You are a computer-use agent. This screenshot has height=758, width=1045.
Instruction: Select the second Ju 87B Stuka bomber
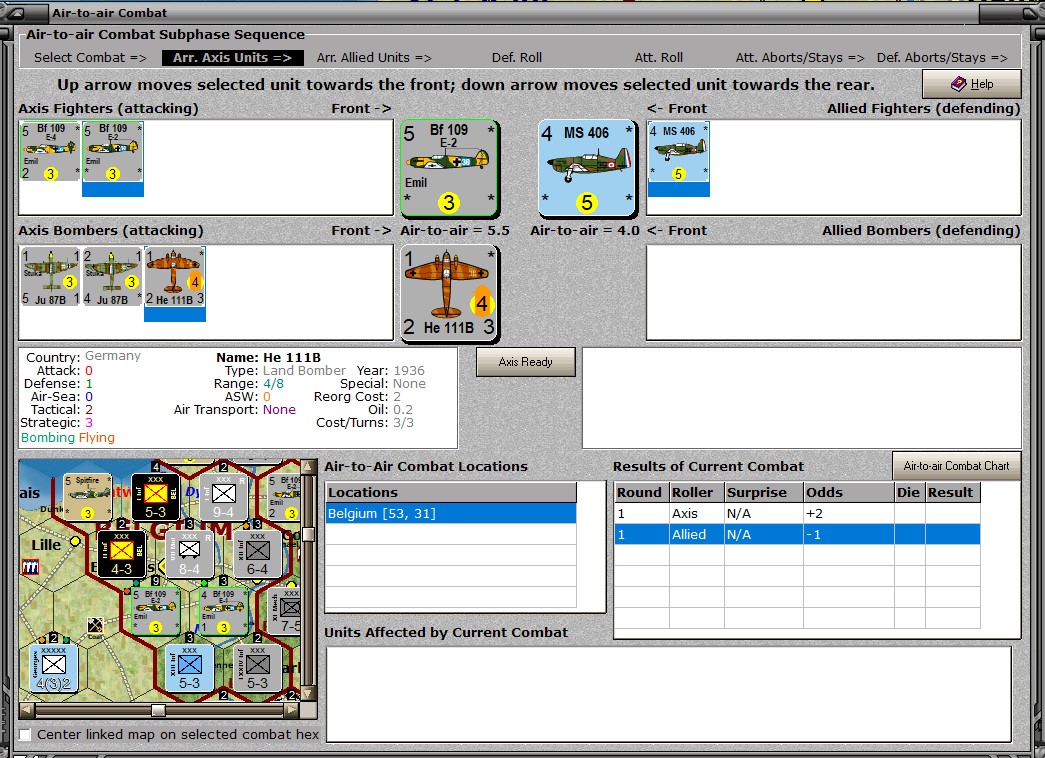(x=113, y=277)
